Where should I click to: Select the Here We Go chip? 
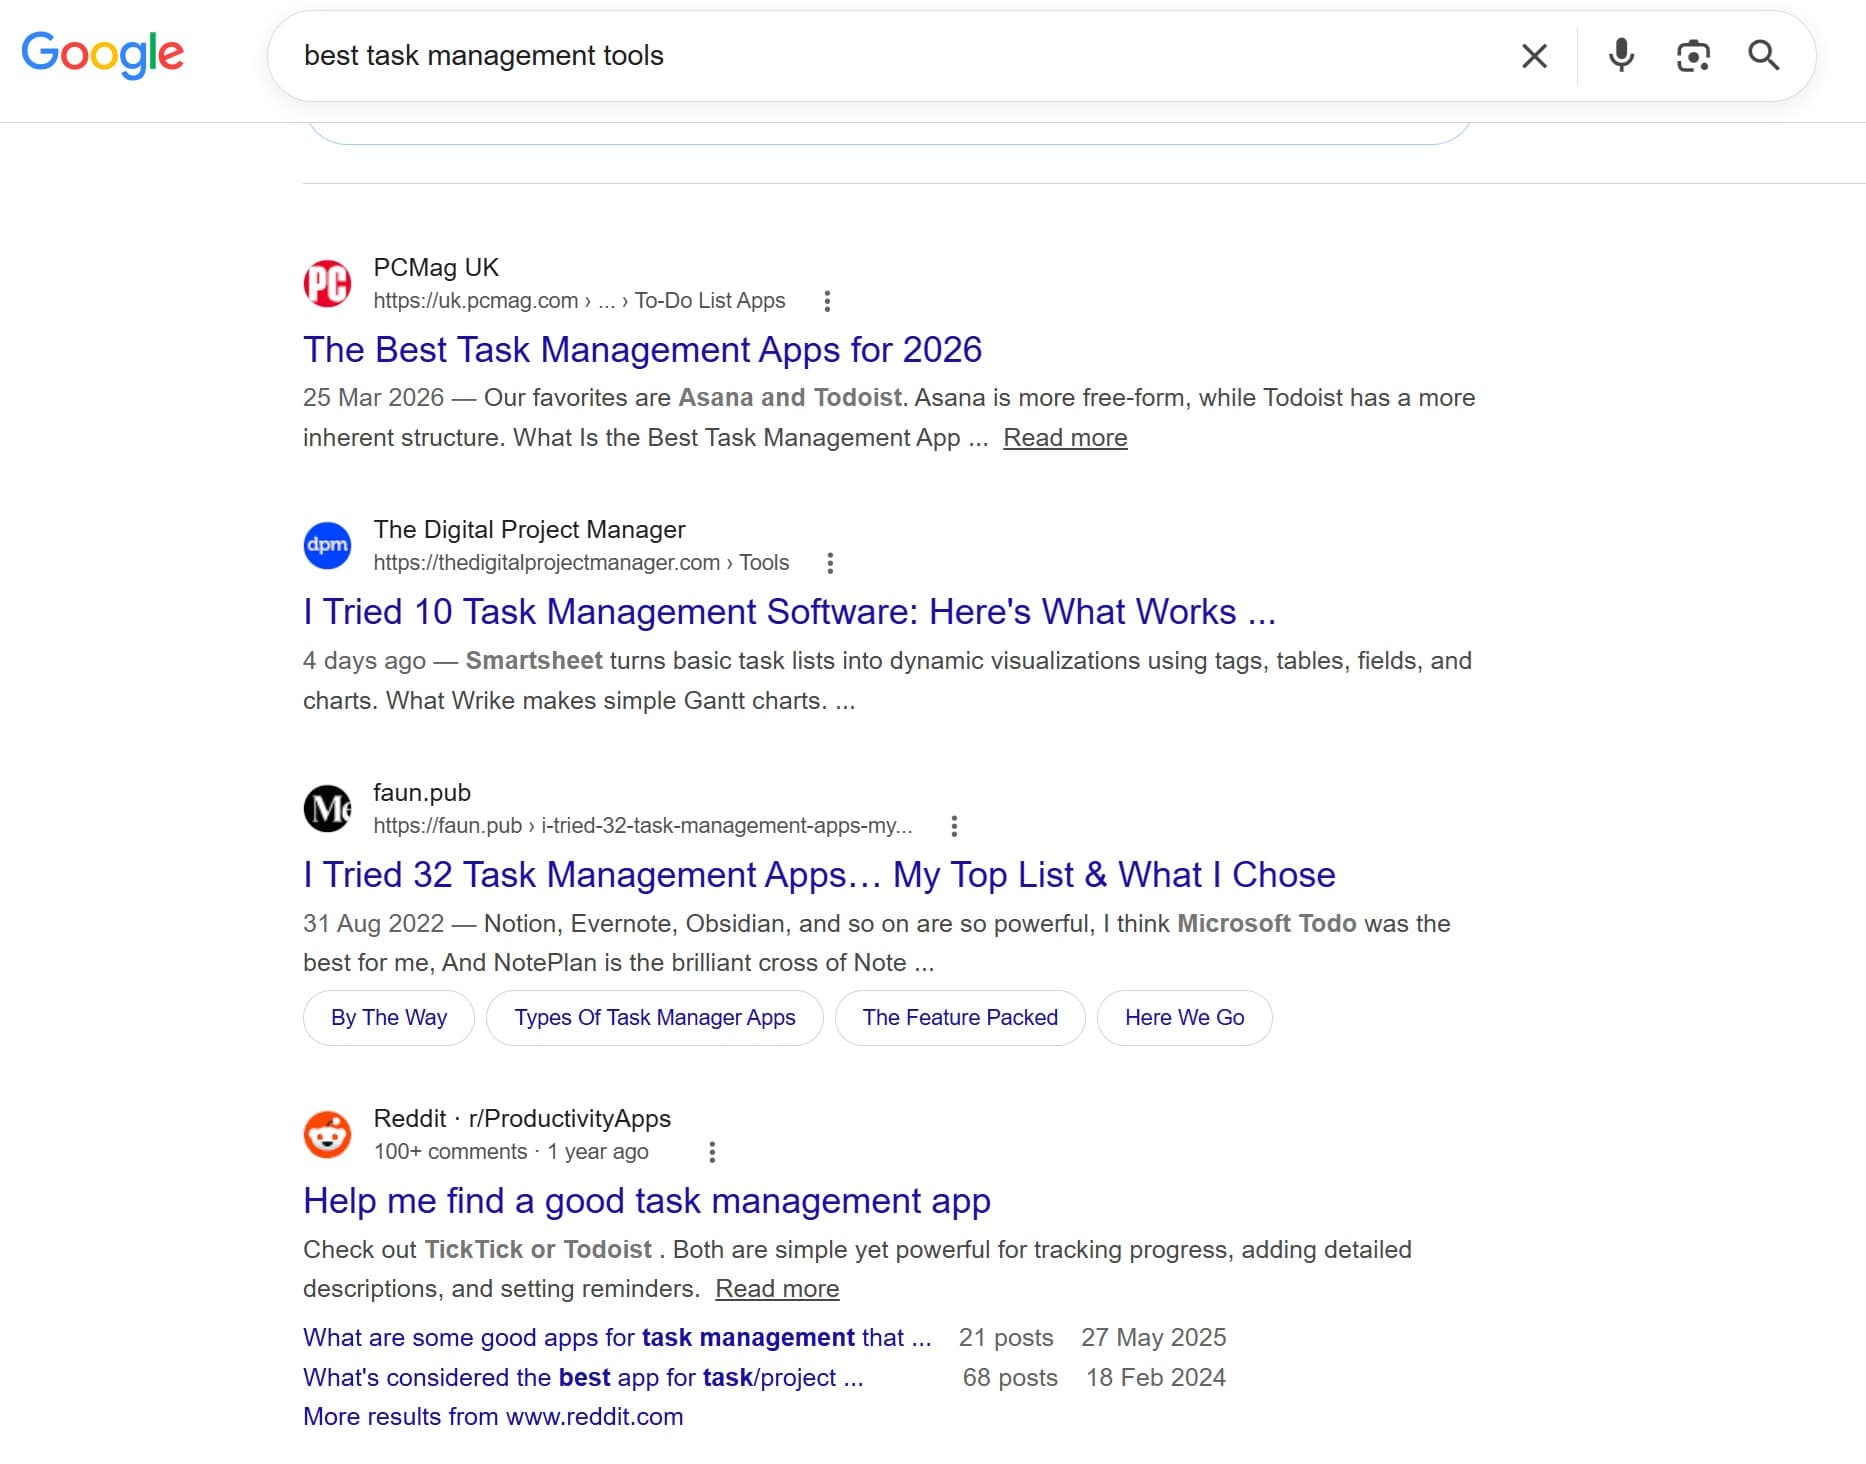(1185, 1018)
